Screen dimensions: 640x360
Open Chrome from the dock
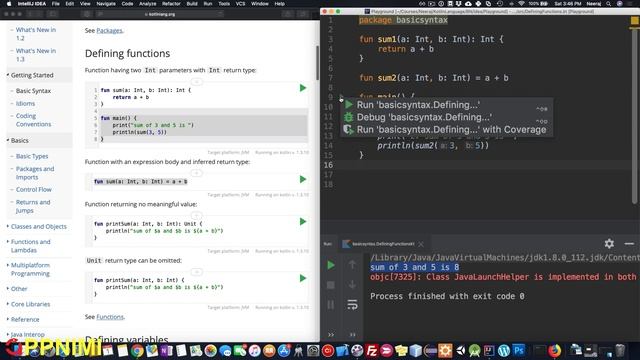(x=137, y=351)
